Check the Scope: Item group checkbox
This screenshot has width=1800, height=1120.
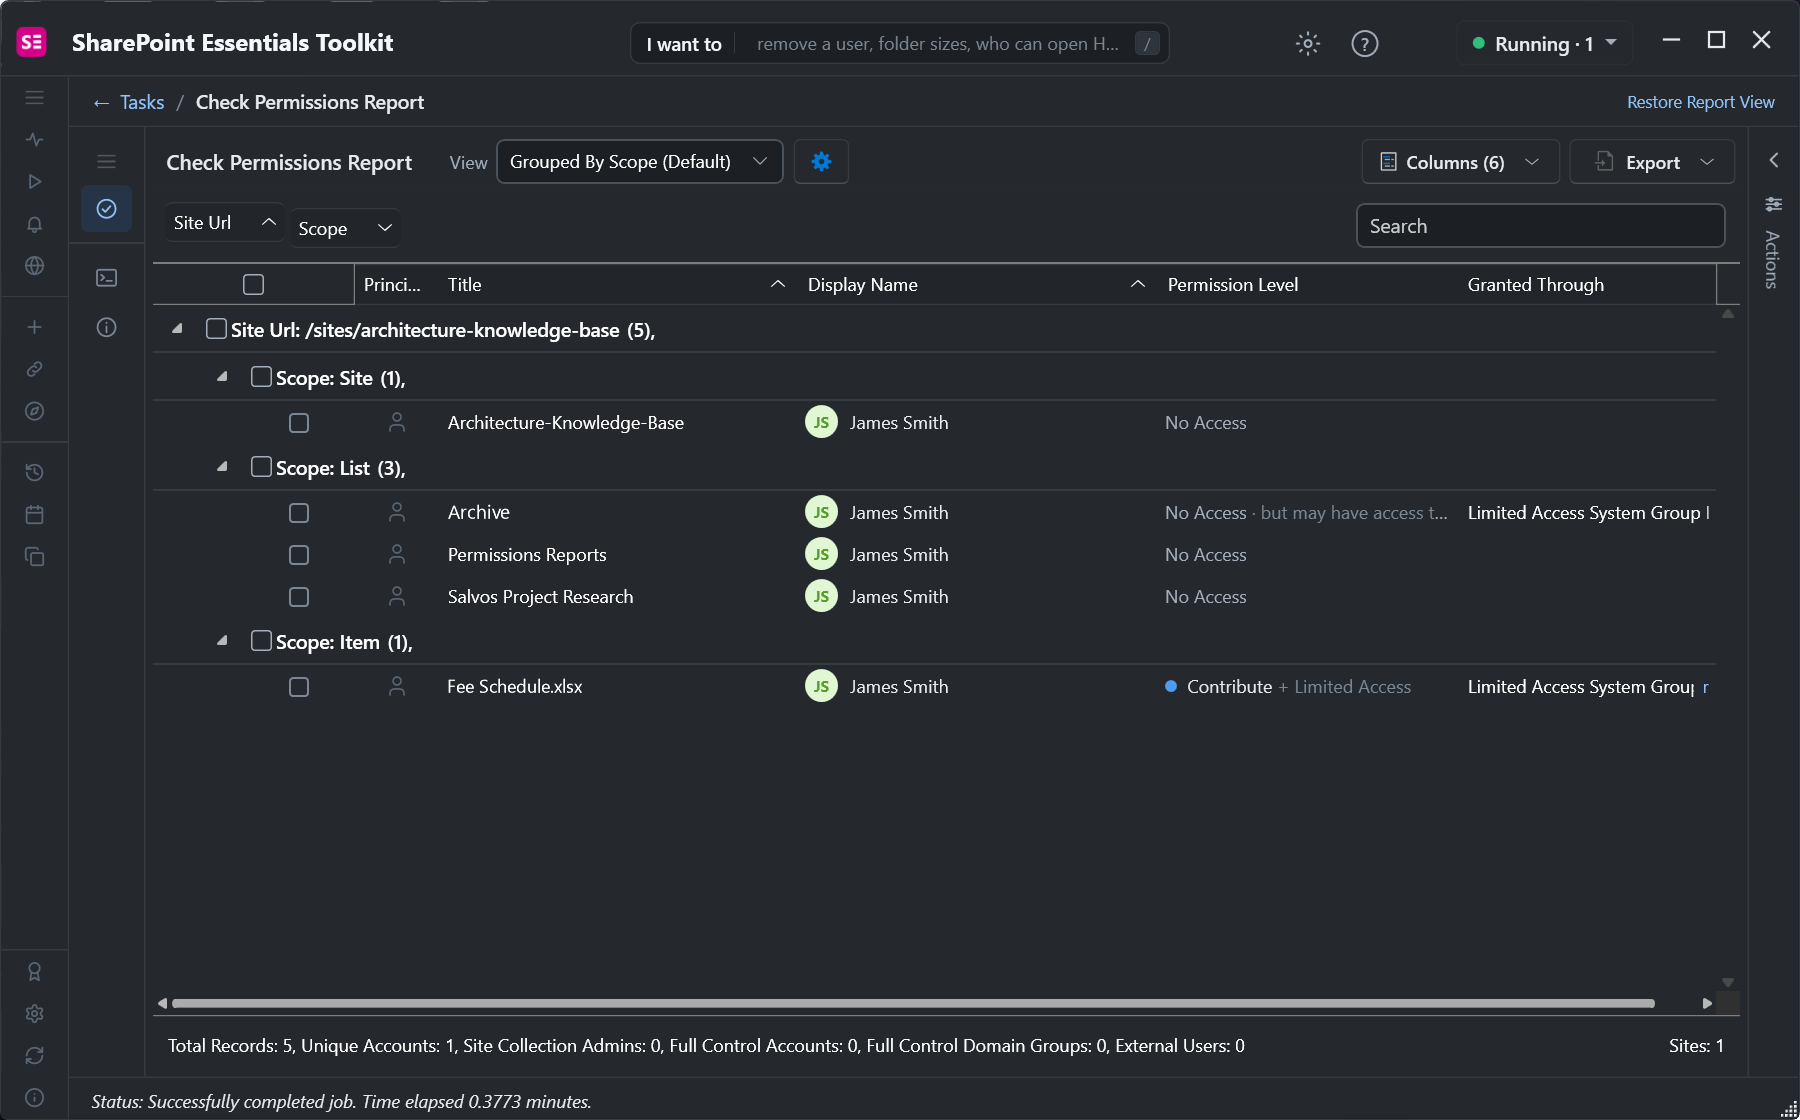pos(261,641)
